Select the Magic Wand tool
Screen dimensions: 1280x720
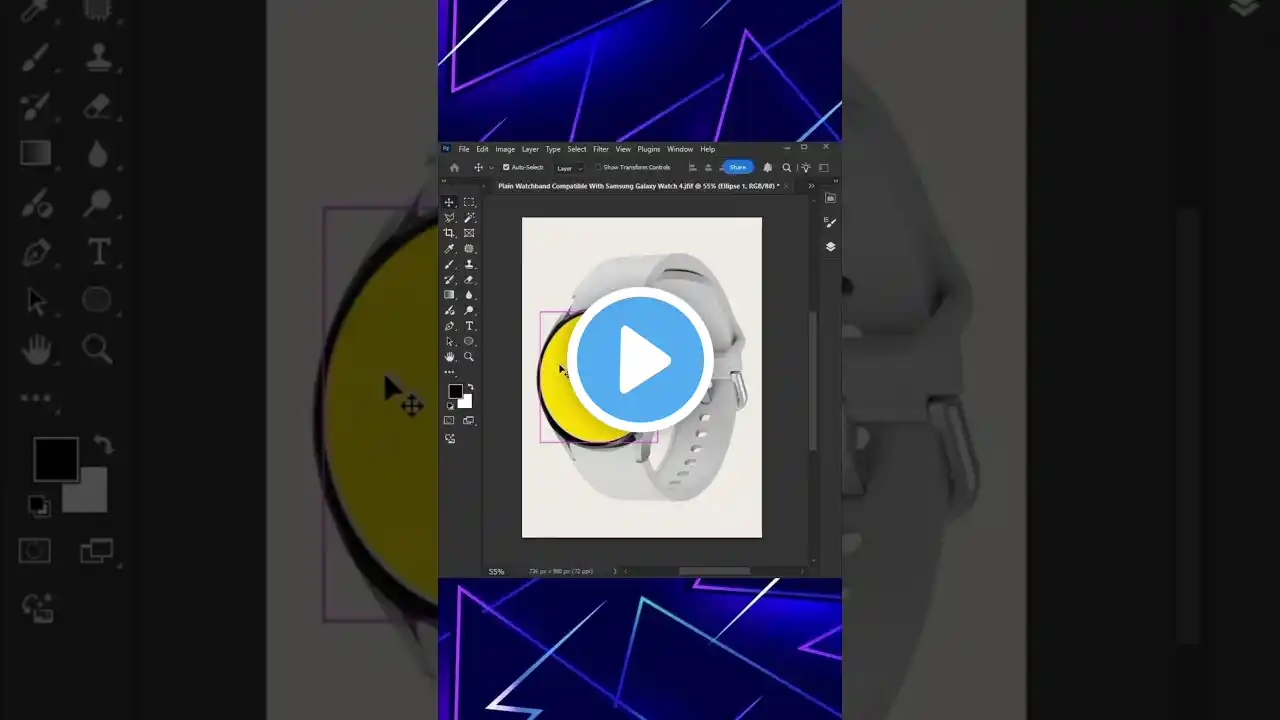point(469,217)
